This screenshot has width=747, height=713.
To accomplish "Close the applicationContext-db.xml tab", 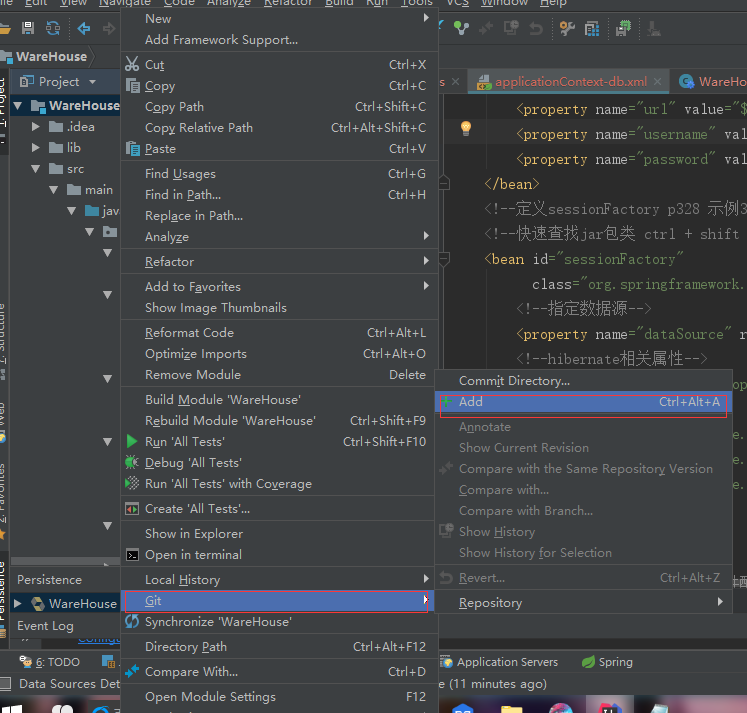I will (657, 81).
